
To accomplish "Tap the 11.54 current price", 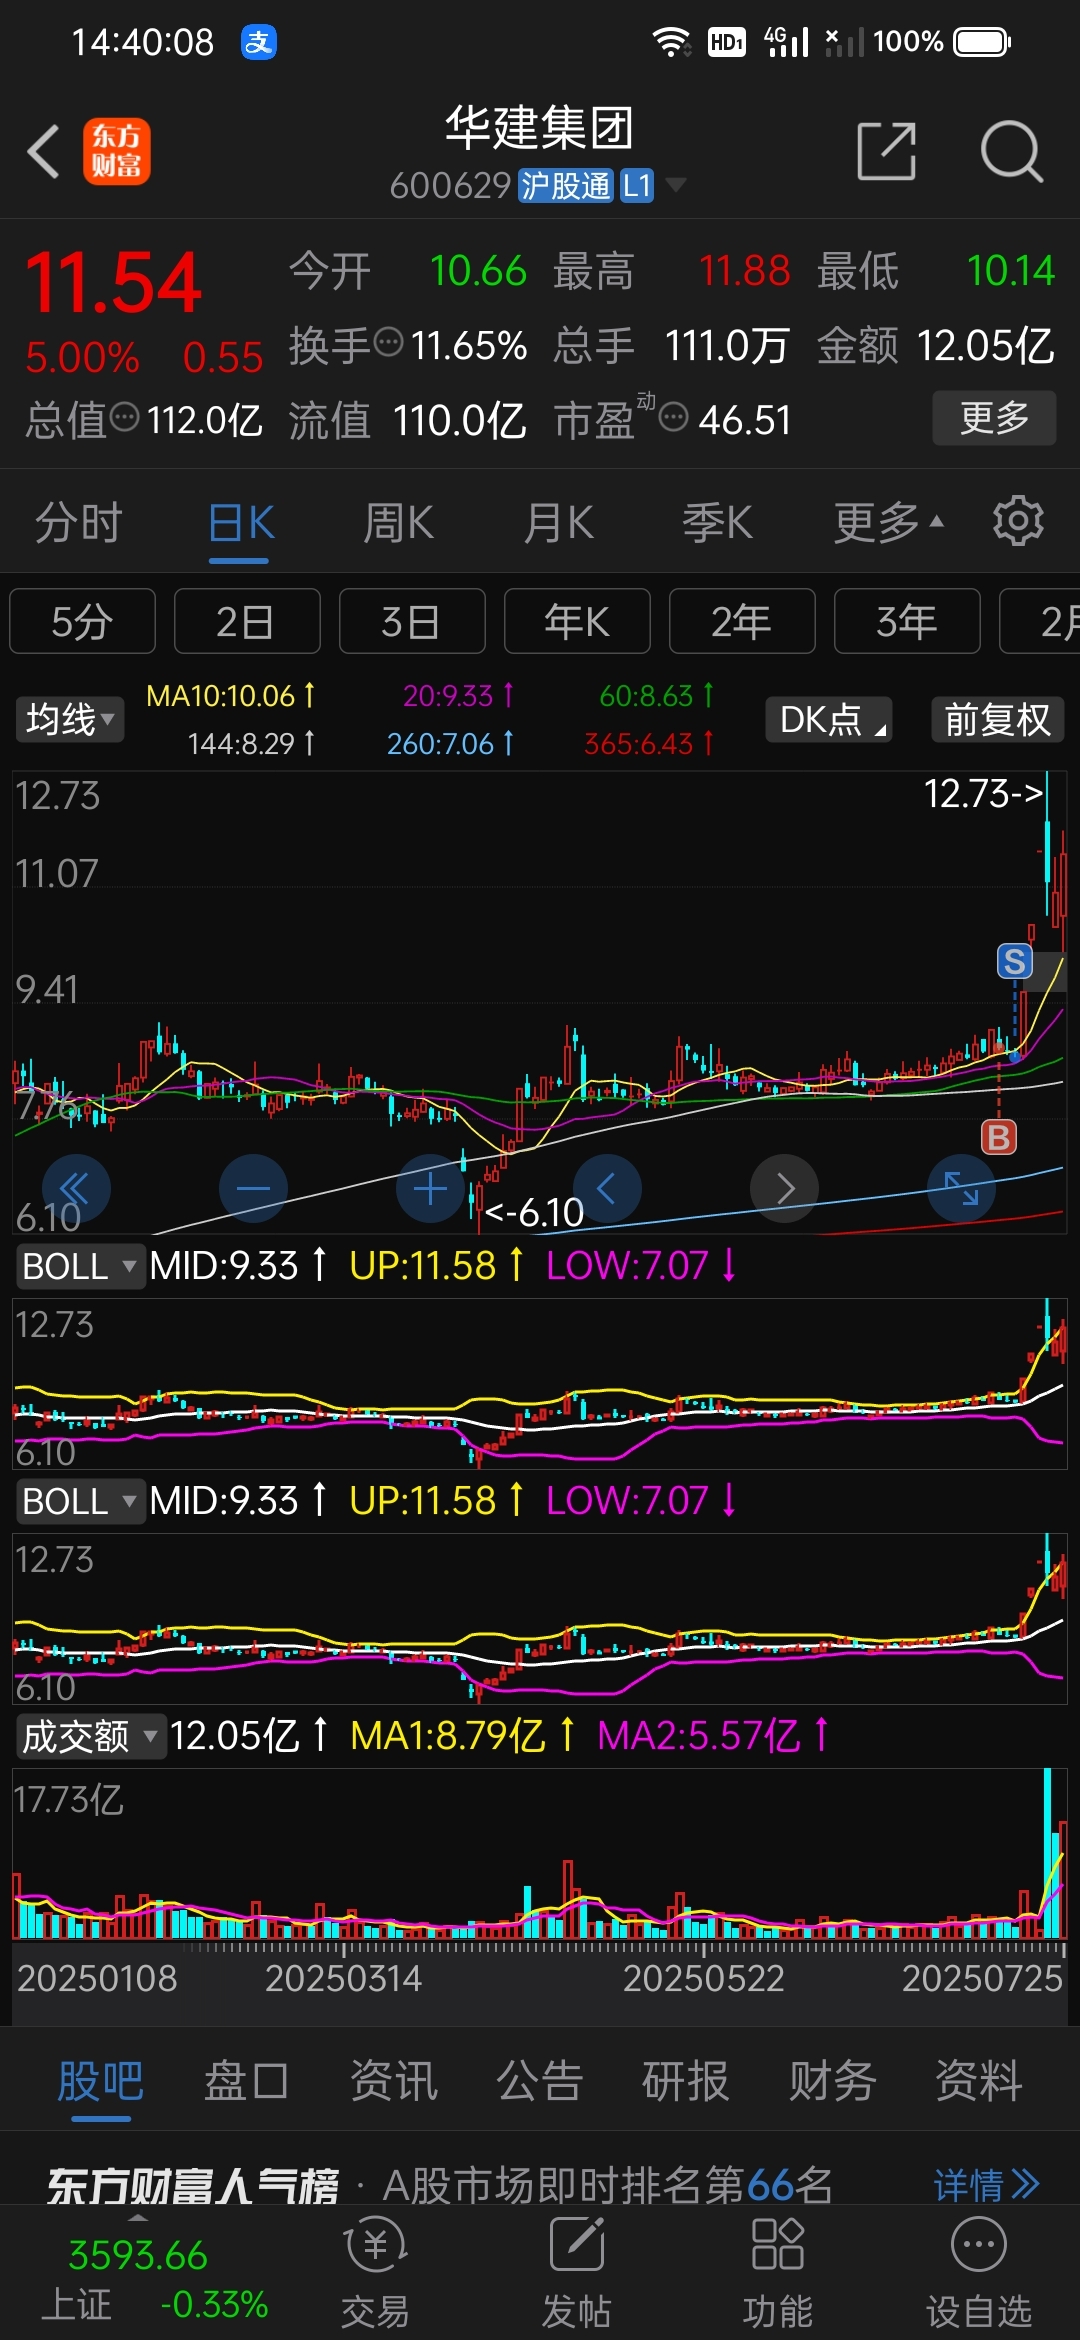I will 113,283.
